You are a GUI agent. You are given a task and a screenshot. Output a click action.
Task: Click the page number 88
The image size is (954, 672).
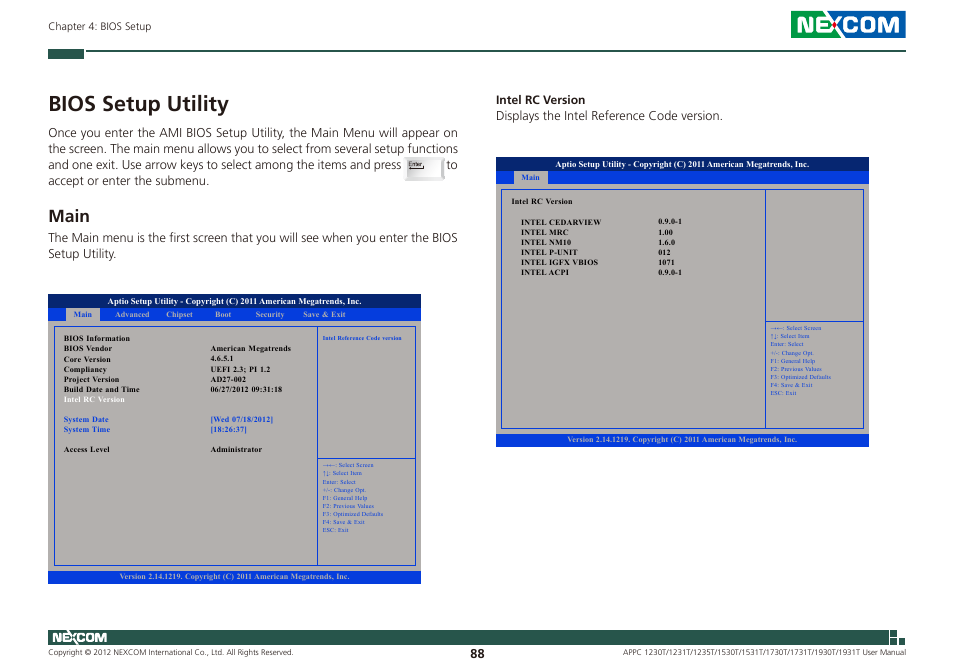tap(477, 654)
